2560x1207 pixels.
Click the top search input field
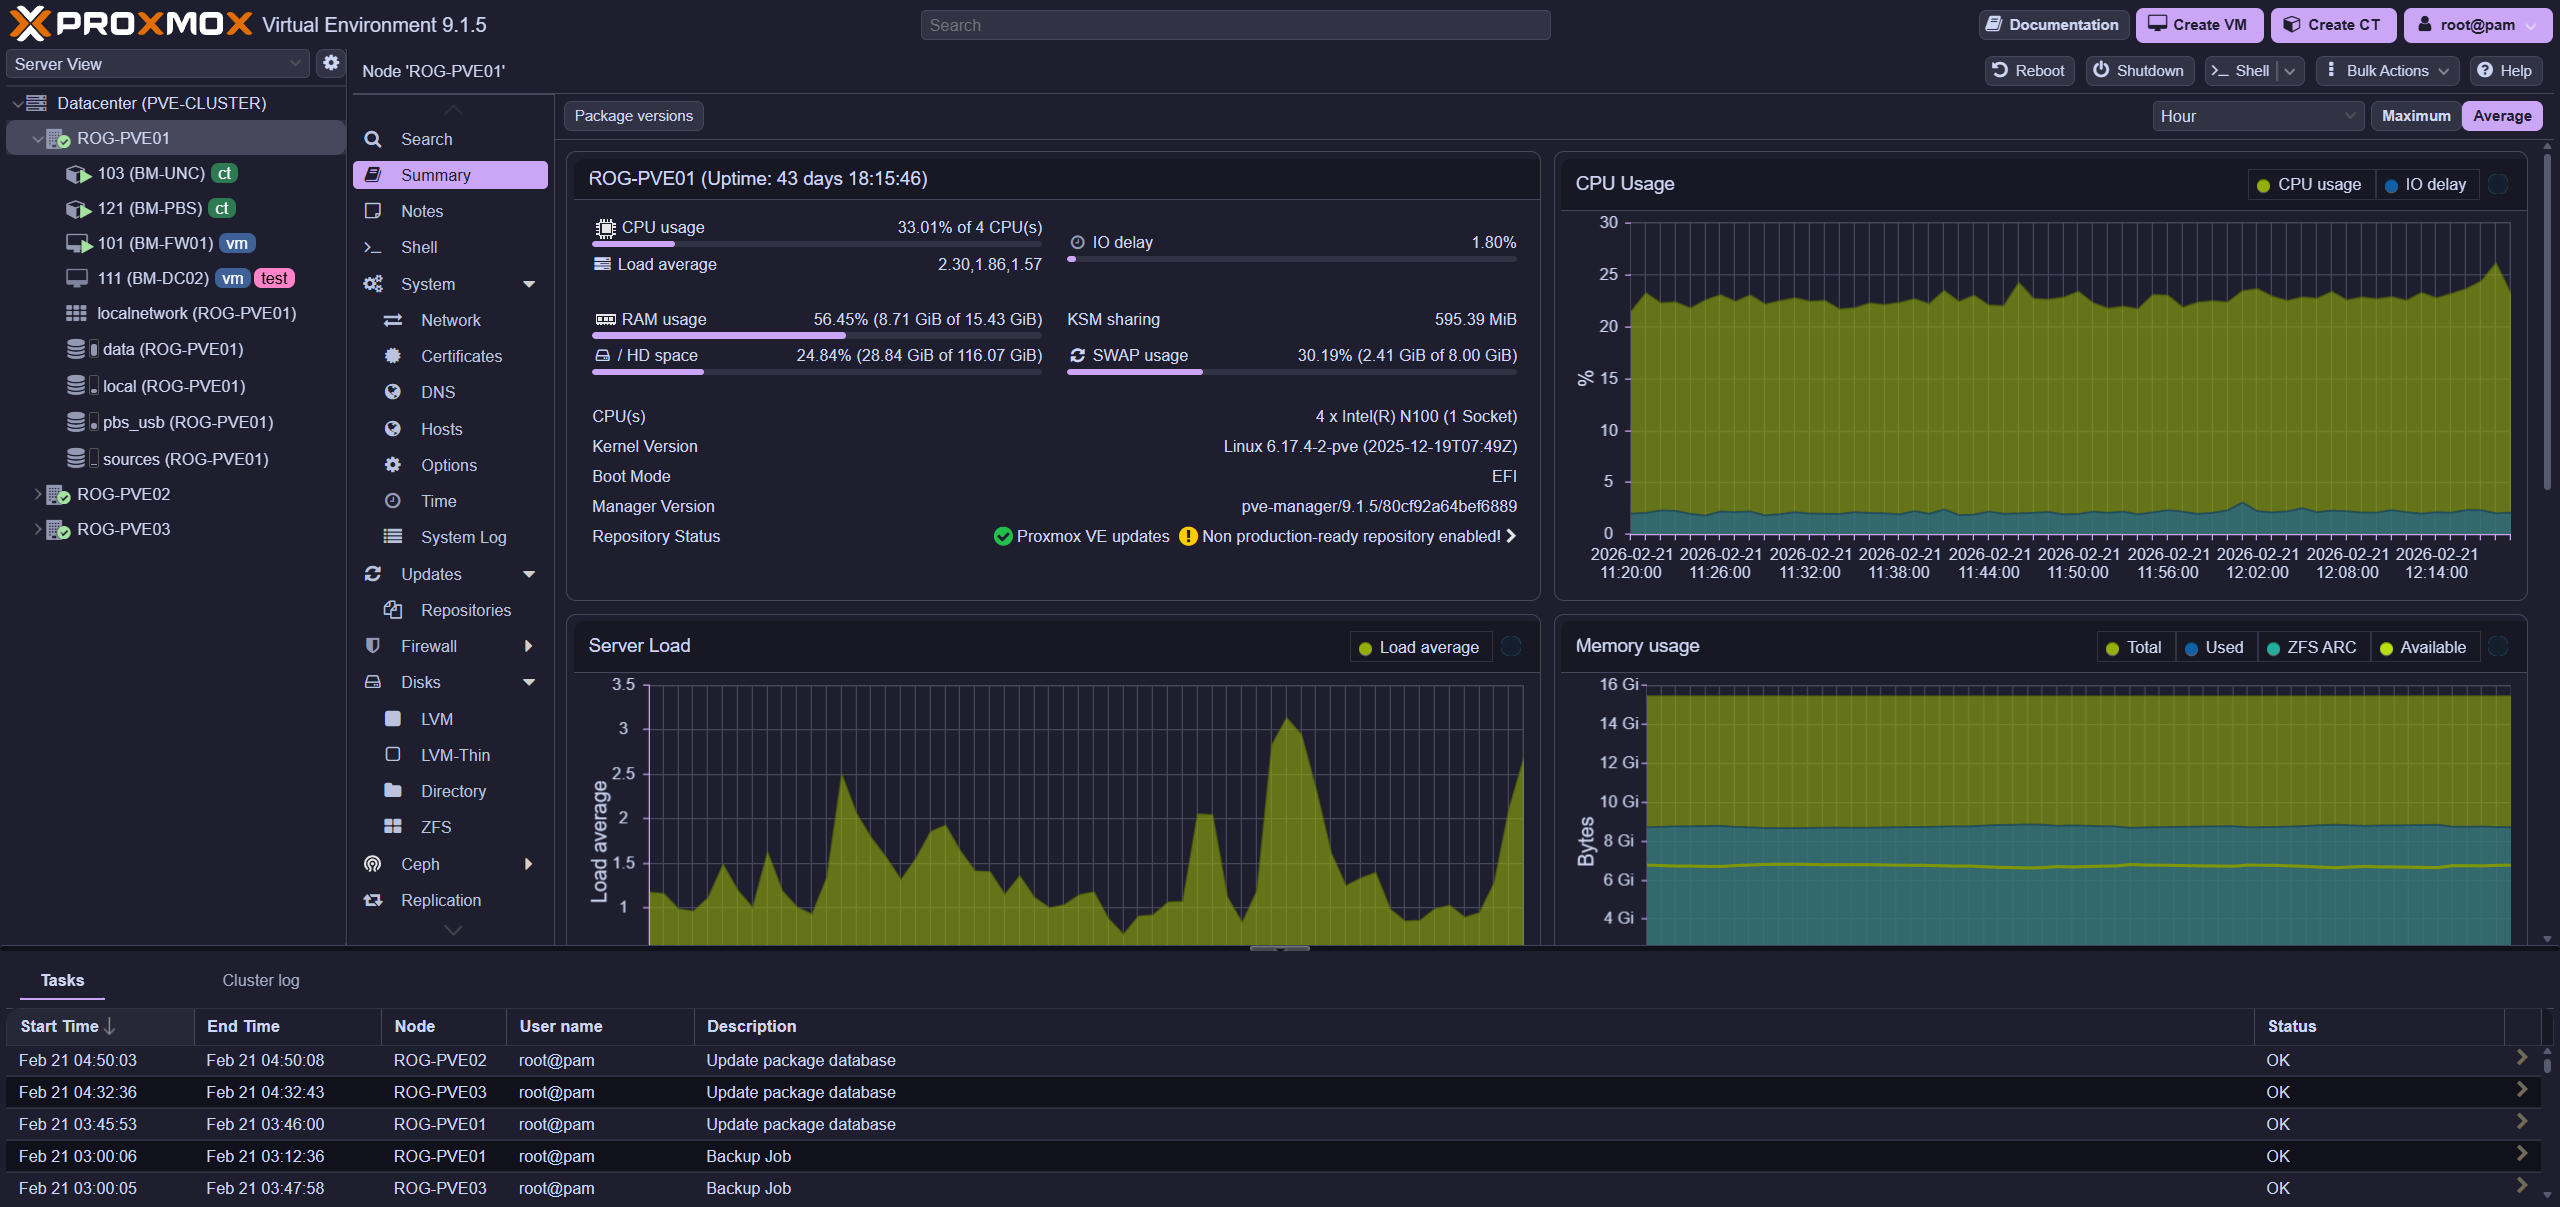[1234, 25]
